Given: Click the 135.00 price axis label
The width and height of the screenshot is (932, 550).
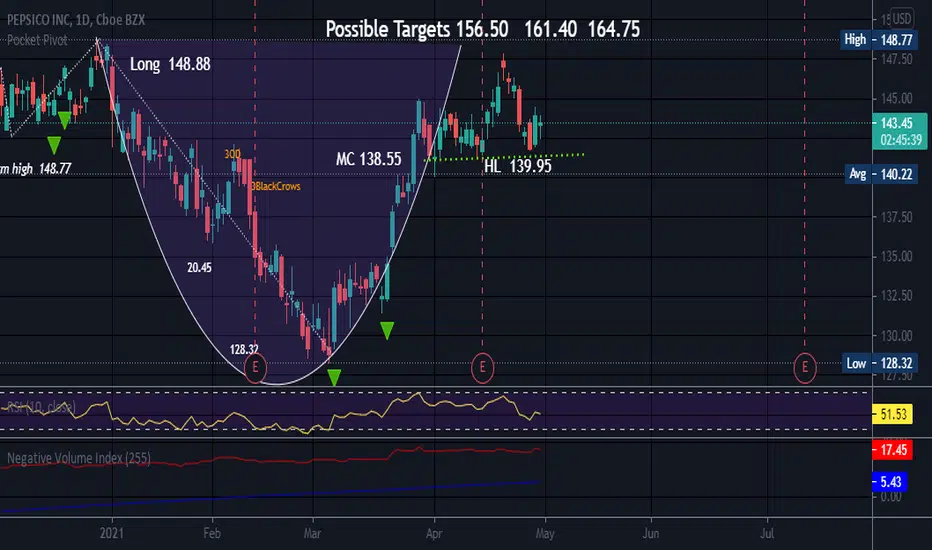Looking at the screenshot, I should point(896,256).
